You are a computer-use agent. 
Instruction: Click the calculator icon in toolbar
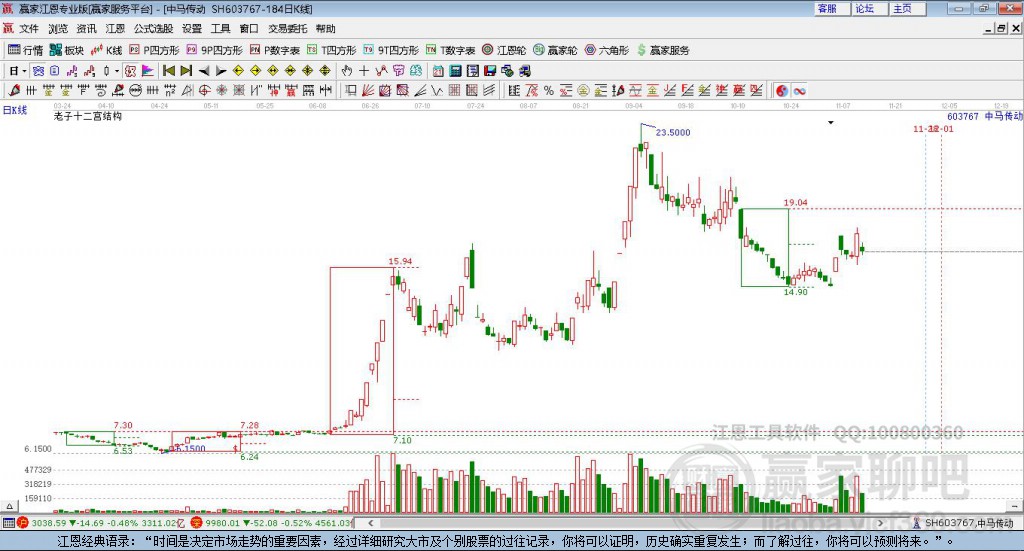click(x=455, y=71)
